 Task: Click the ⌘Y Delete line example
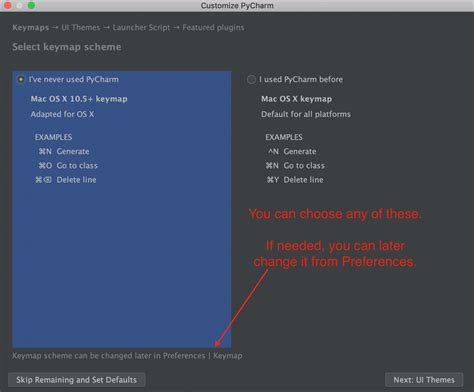(x=295, y=180)
